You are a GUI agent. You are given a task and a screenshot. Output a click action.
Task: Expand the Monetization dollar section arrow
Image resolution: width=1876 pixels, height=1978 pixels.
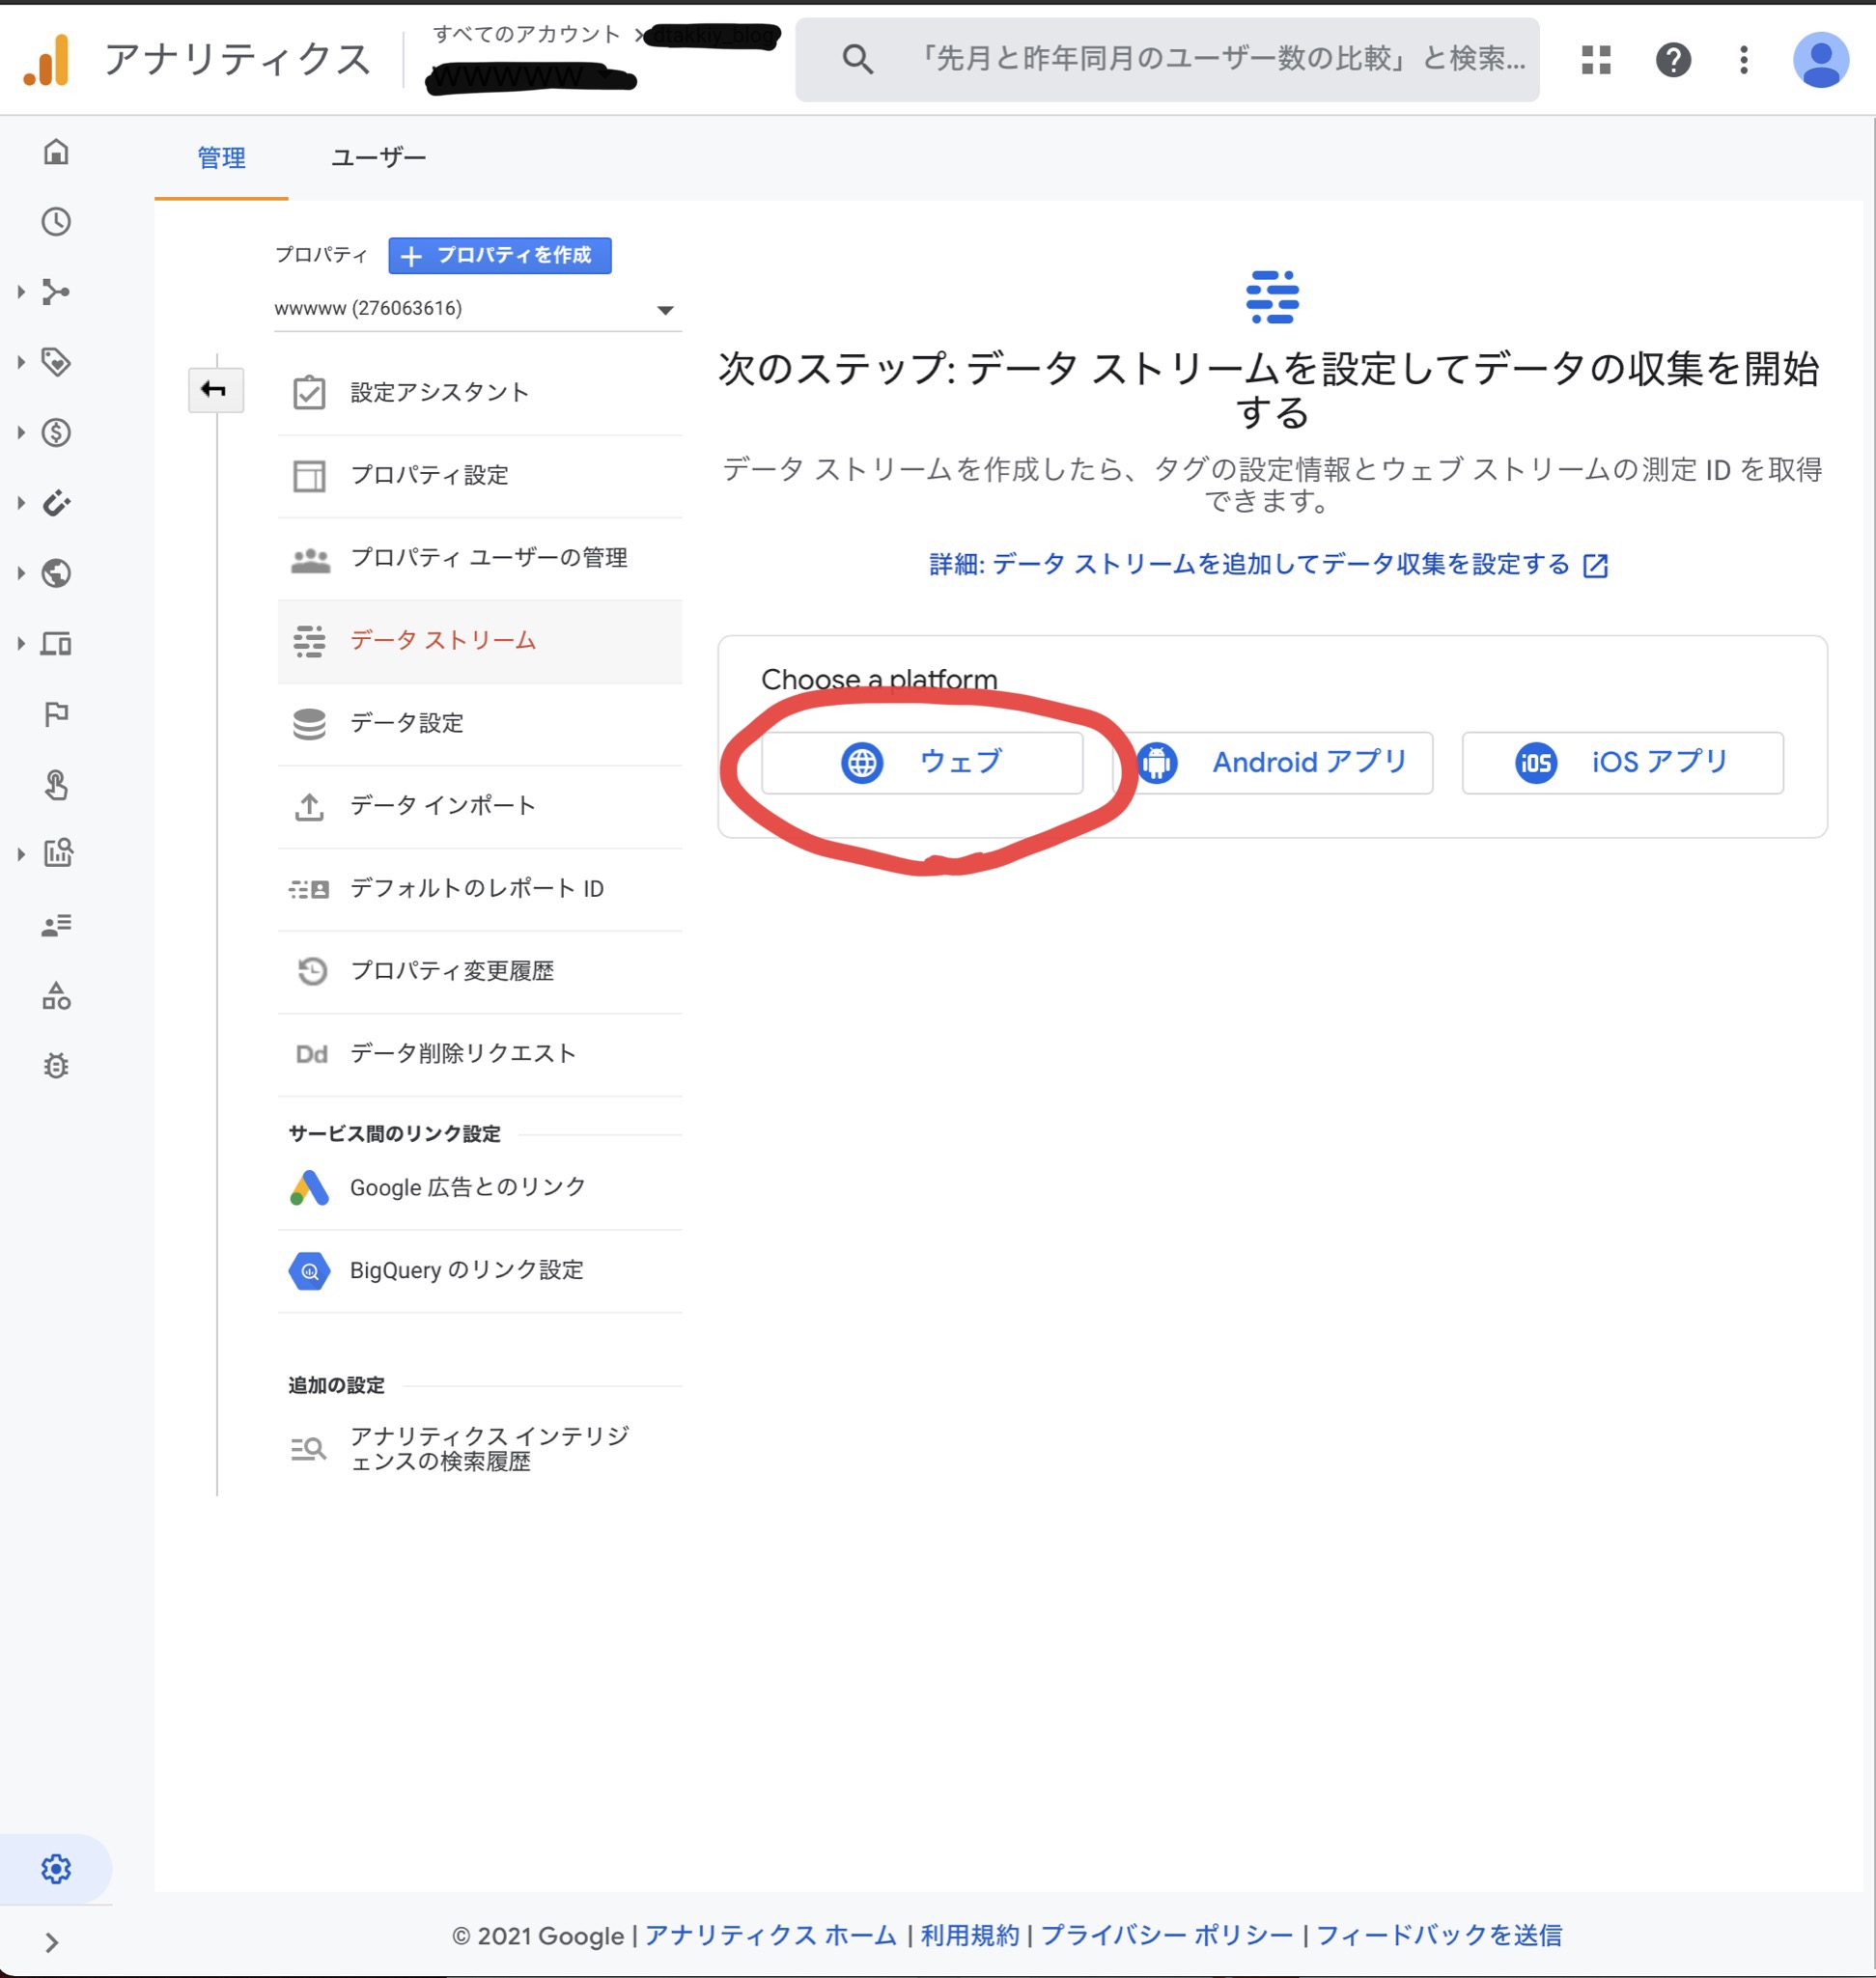coord(21,433)
